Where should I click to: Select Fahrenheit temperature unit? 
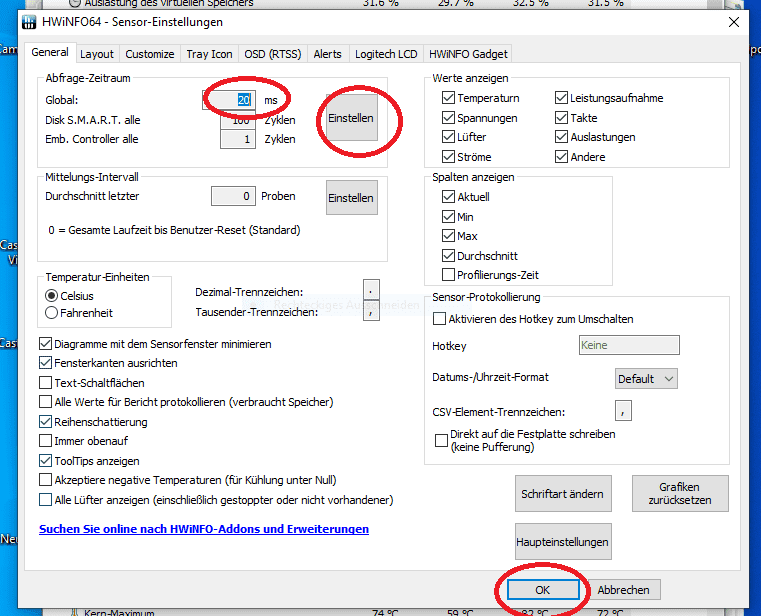[x=79, y=313]
